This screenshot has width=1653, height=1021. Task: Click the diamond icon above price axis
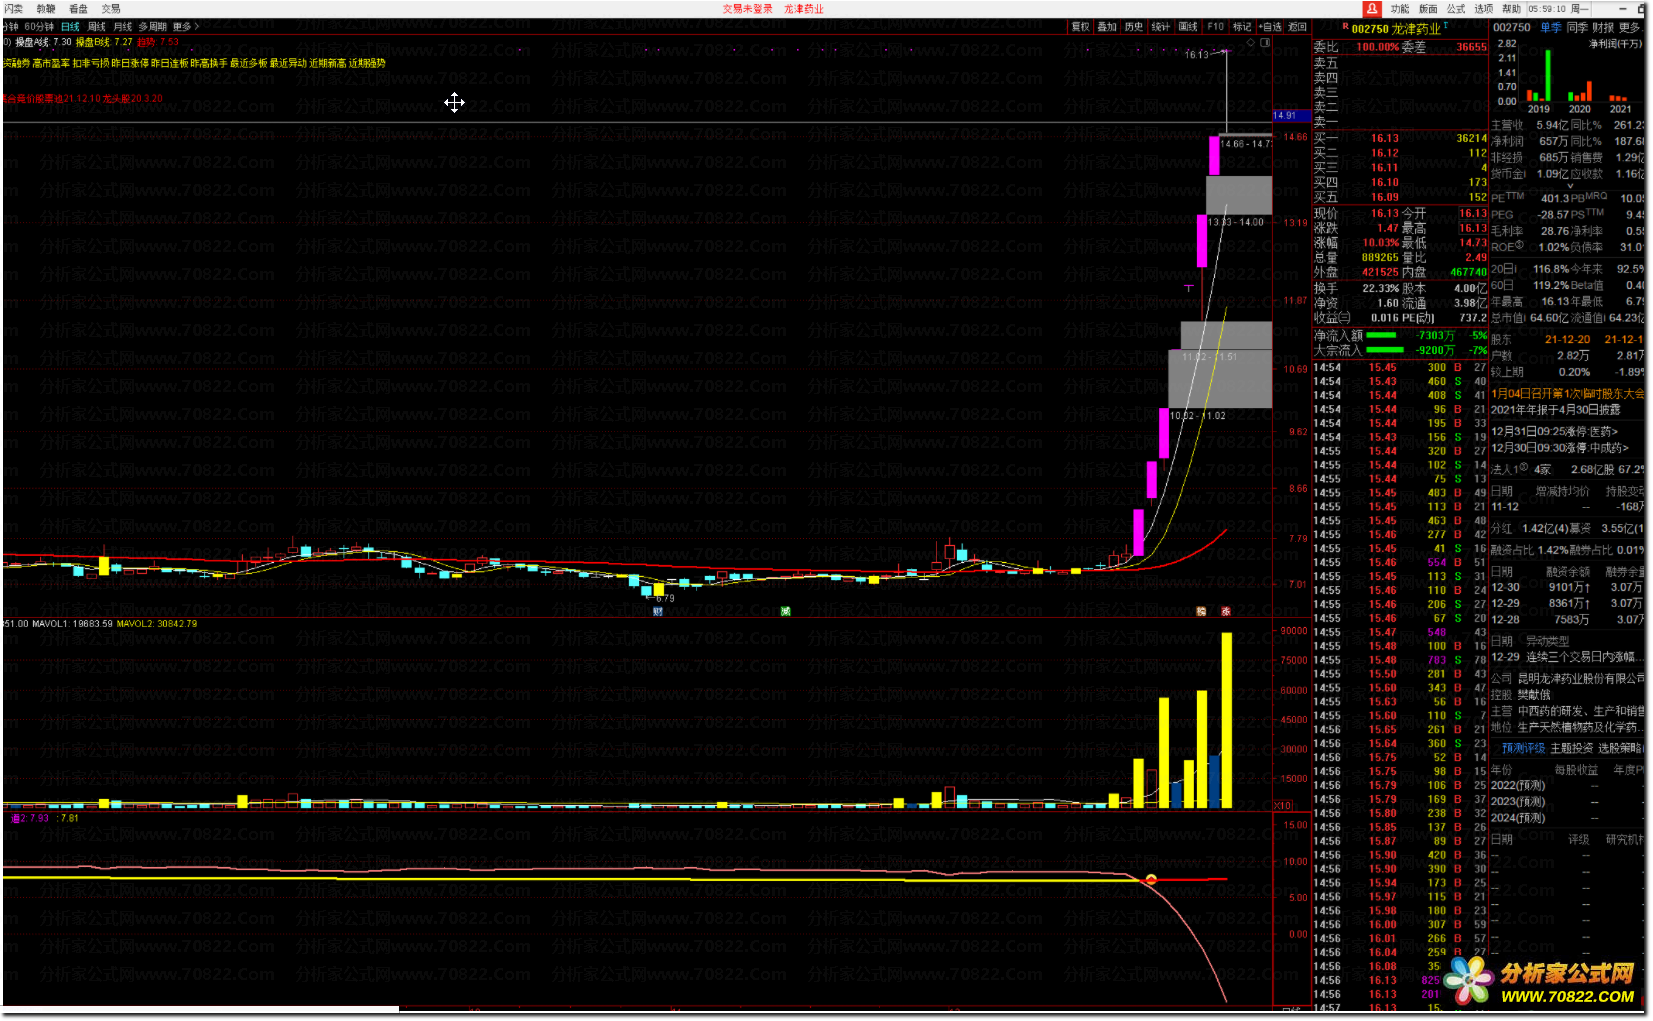point(1250,42)
